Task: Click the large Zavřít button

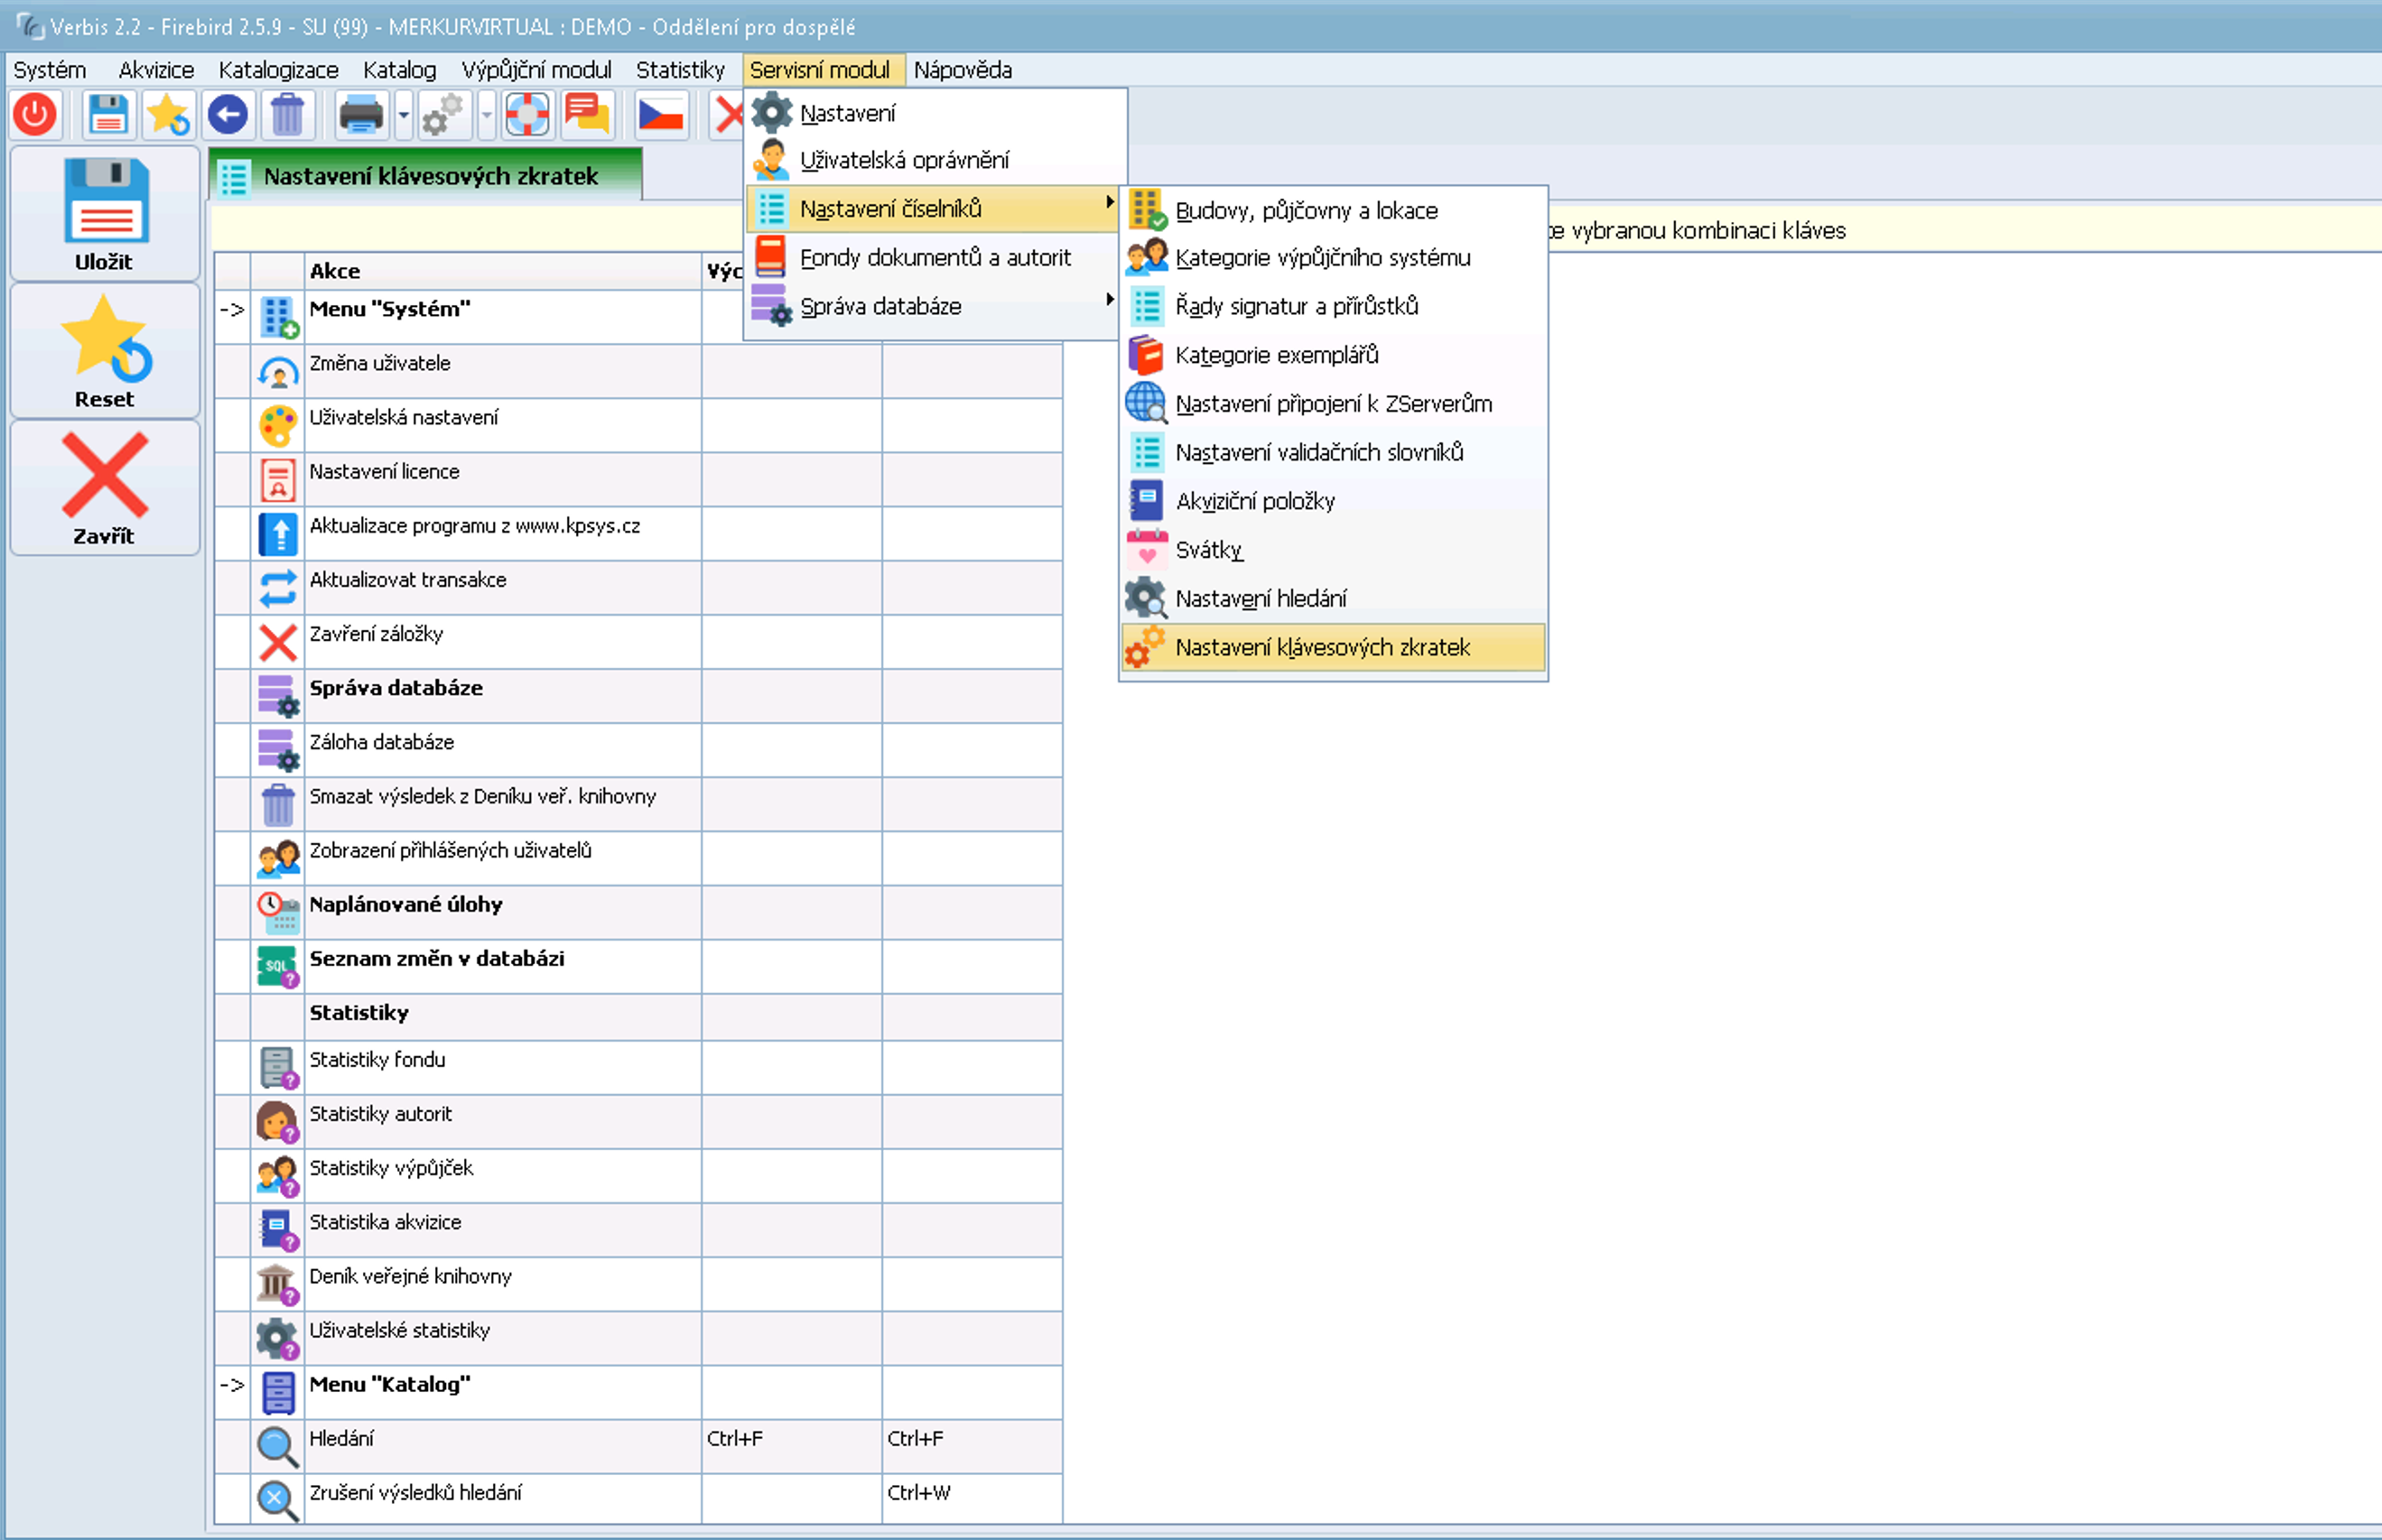Action: 105,488
